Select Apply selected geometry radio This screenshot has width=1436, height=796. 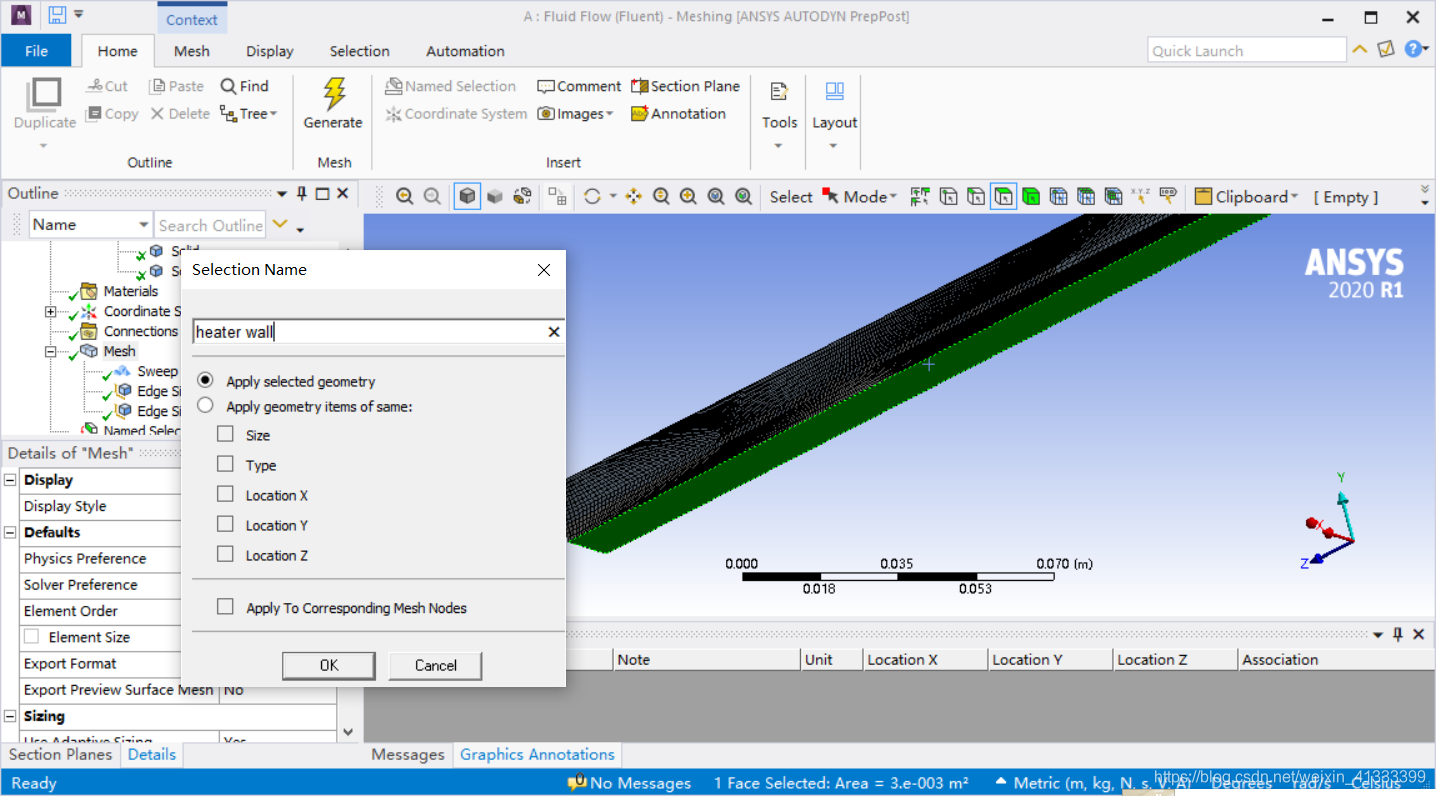tap(205, 380)
